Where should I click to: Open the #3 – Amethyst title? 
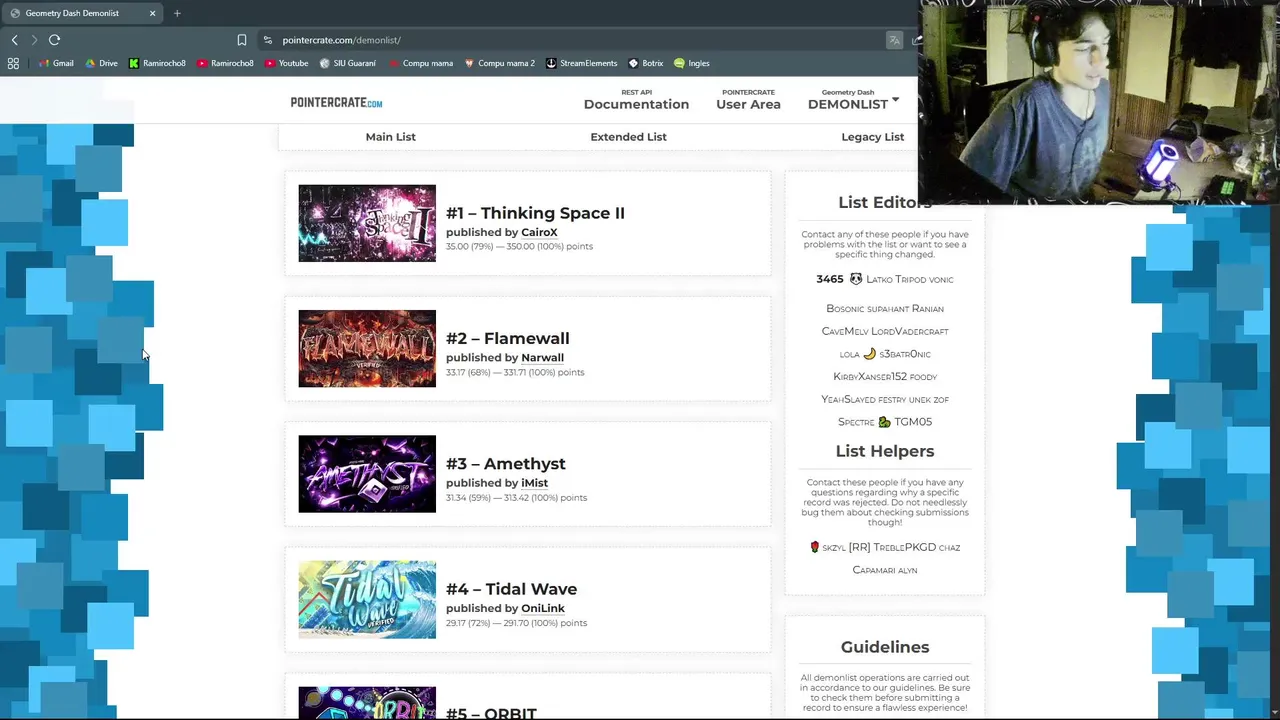click(x=506, y=464)
